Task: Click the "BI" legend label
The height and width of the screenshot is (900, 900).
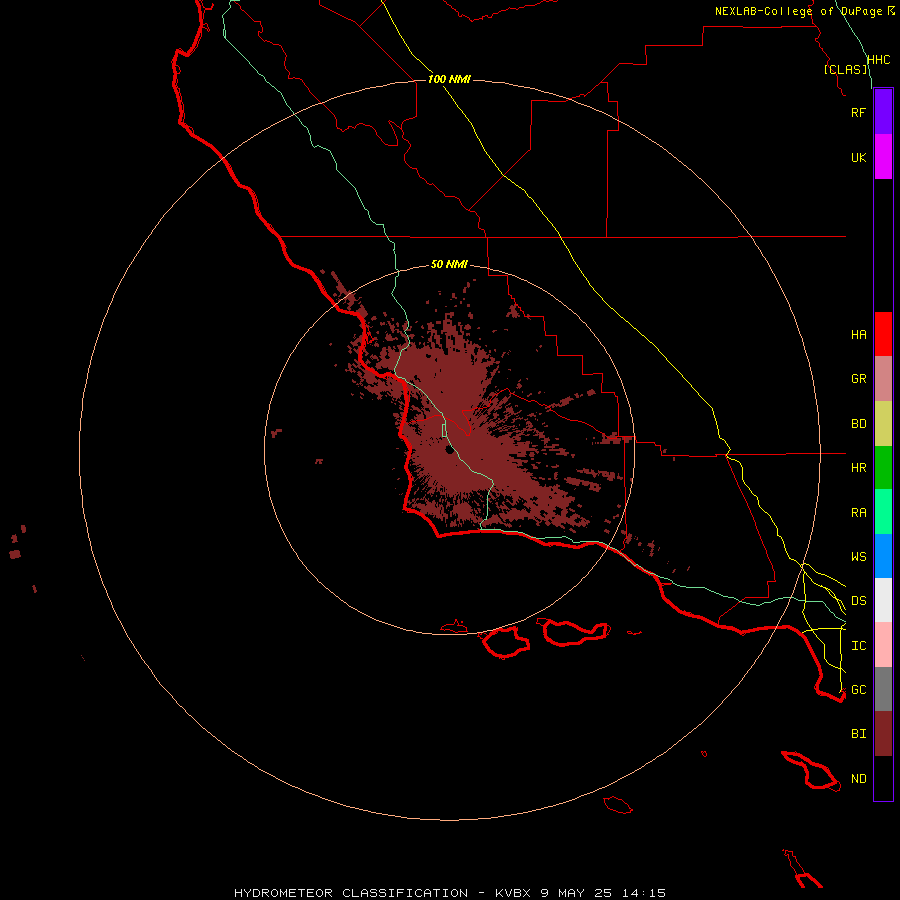Action: (x=858, y=734)
